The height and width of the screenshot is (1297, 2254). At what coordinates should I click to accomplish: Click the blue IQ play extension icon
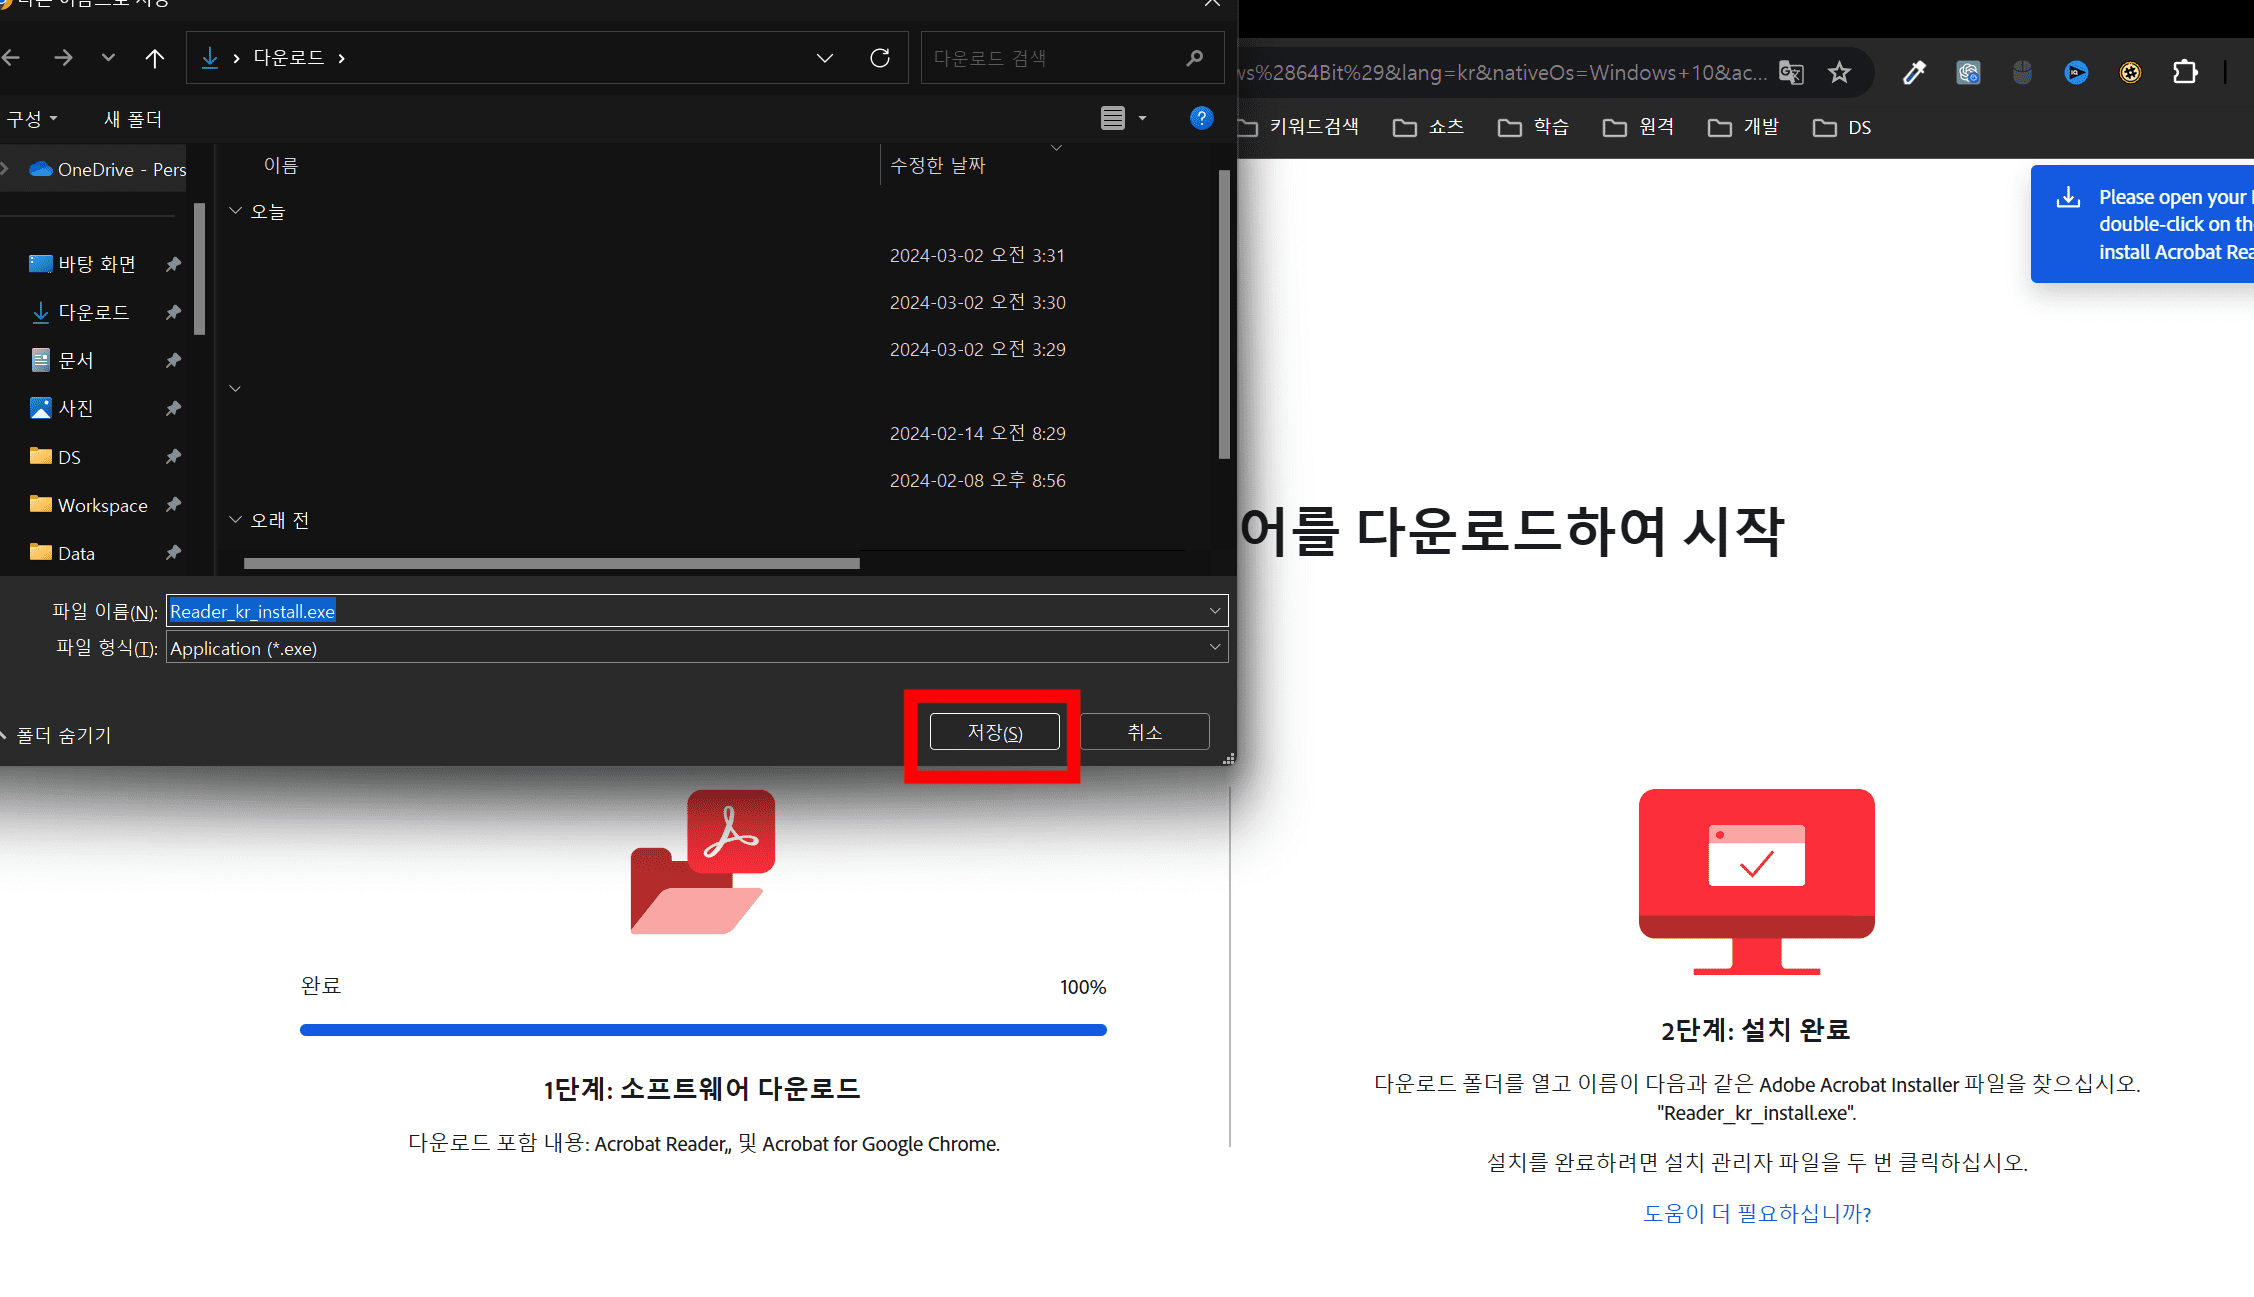[x=2076, y=72]
